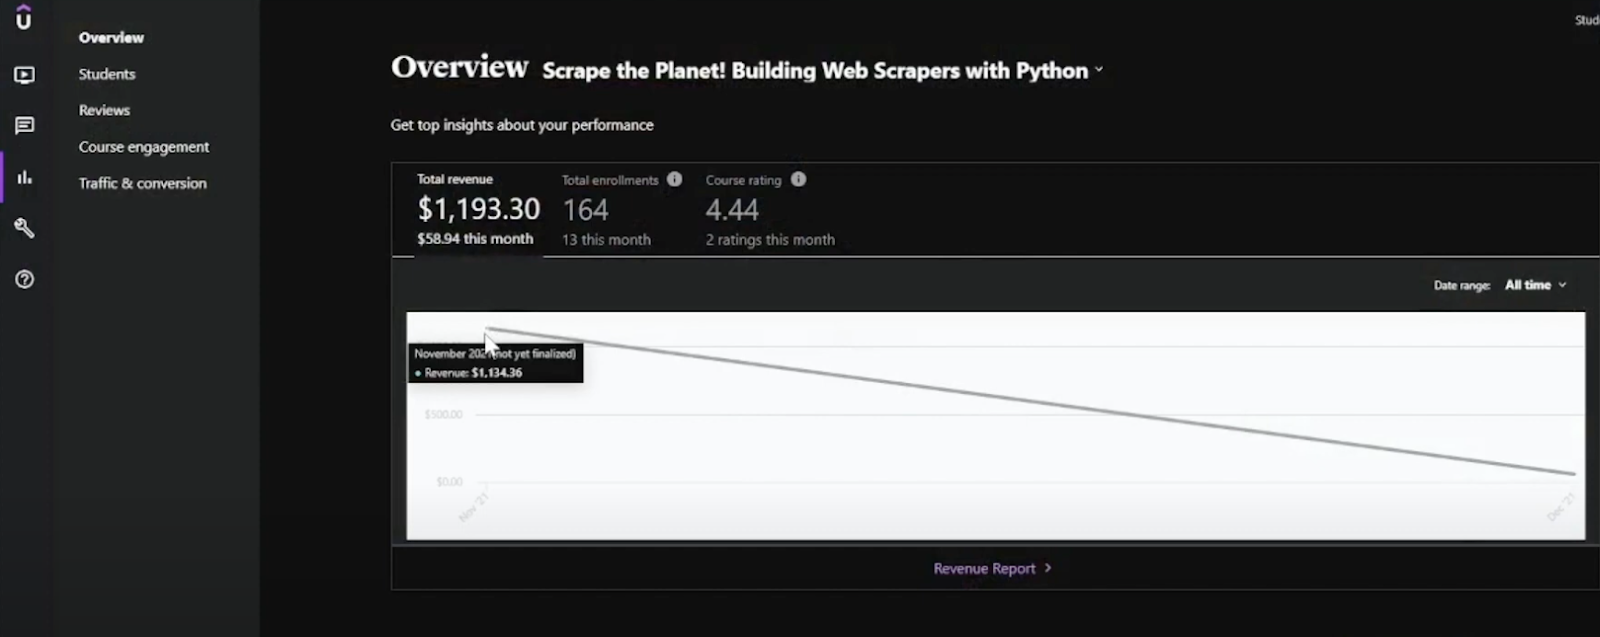Select the Overview menu item

click(111, 38)
